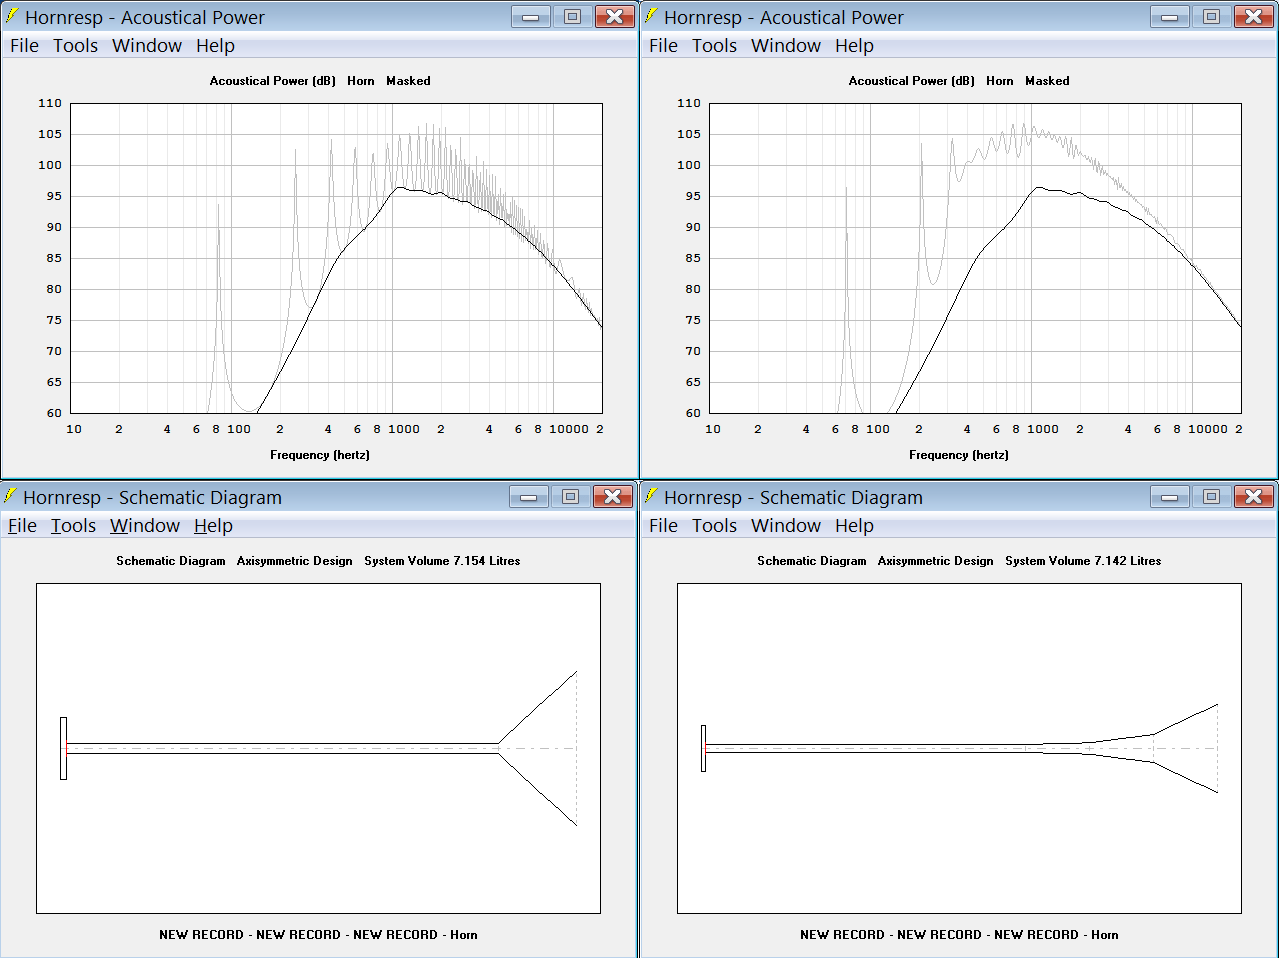
Task: Close the top-right Acoustical Power window
Action: (1253, 16)
